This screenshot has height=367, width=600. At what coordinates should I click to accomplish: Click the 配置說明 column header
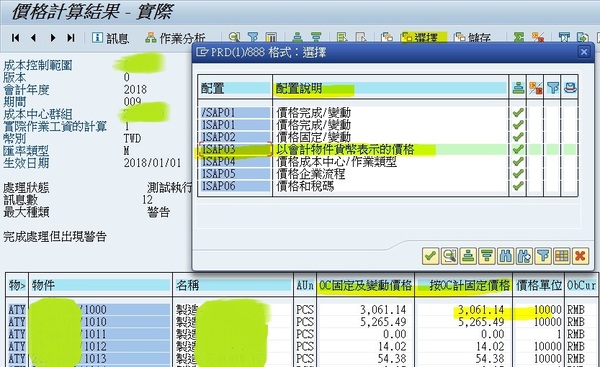pos(391,88)
